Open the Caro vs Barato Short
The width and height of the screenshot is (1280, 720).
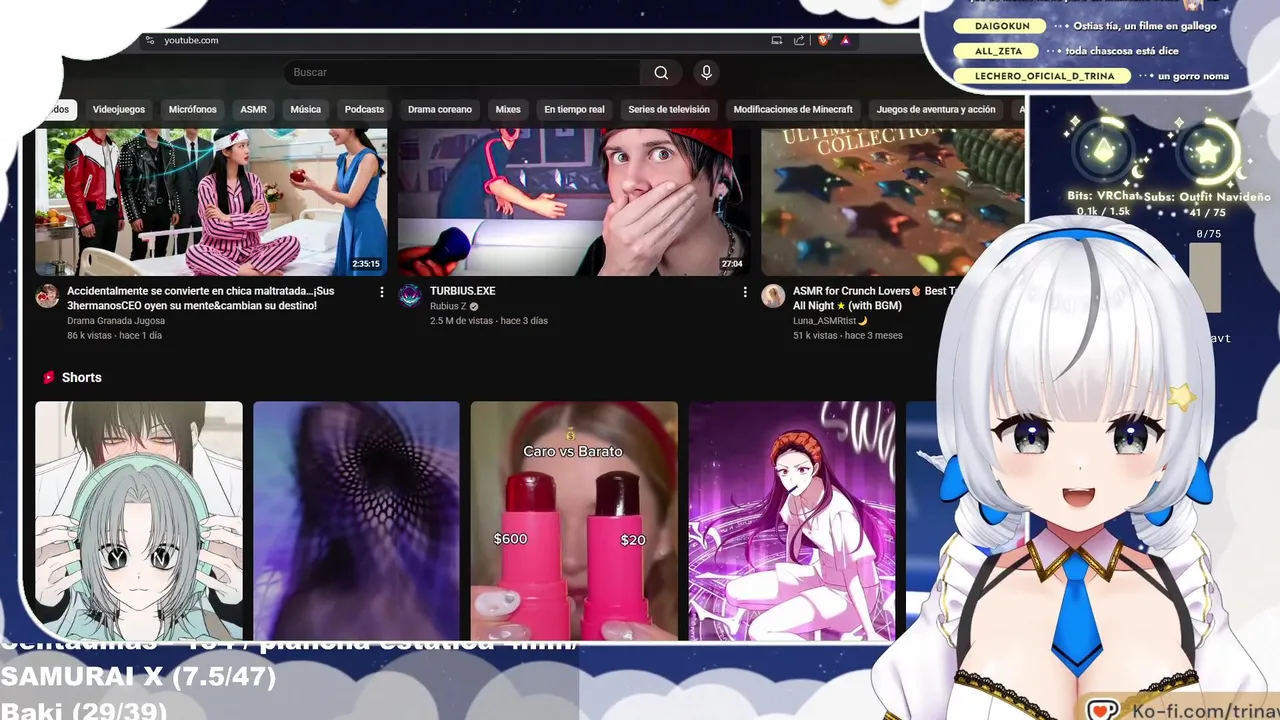(x=574, y=521)
